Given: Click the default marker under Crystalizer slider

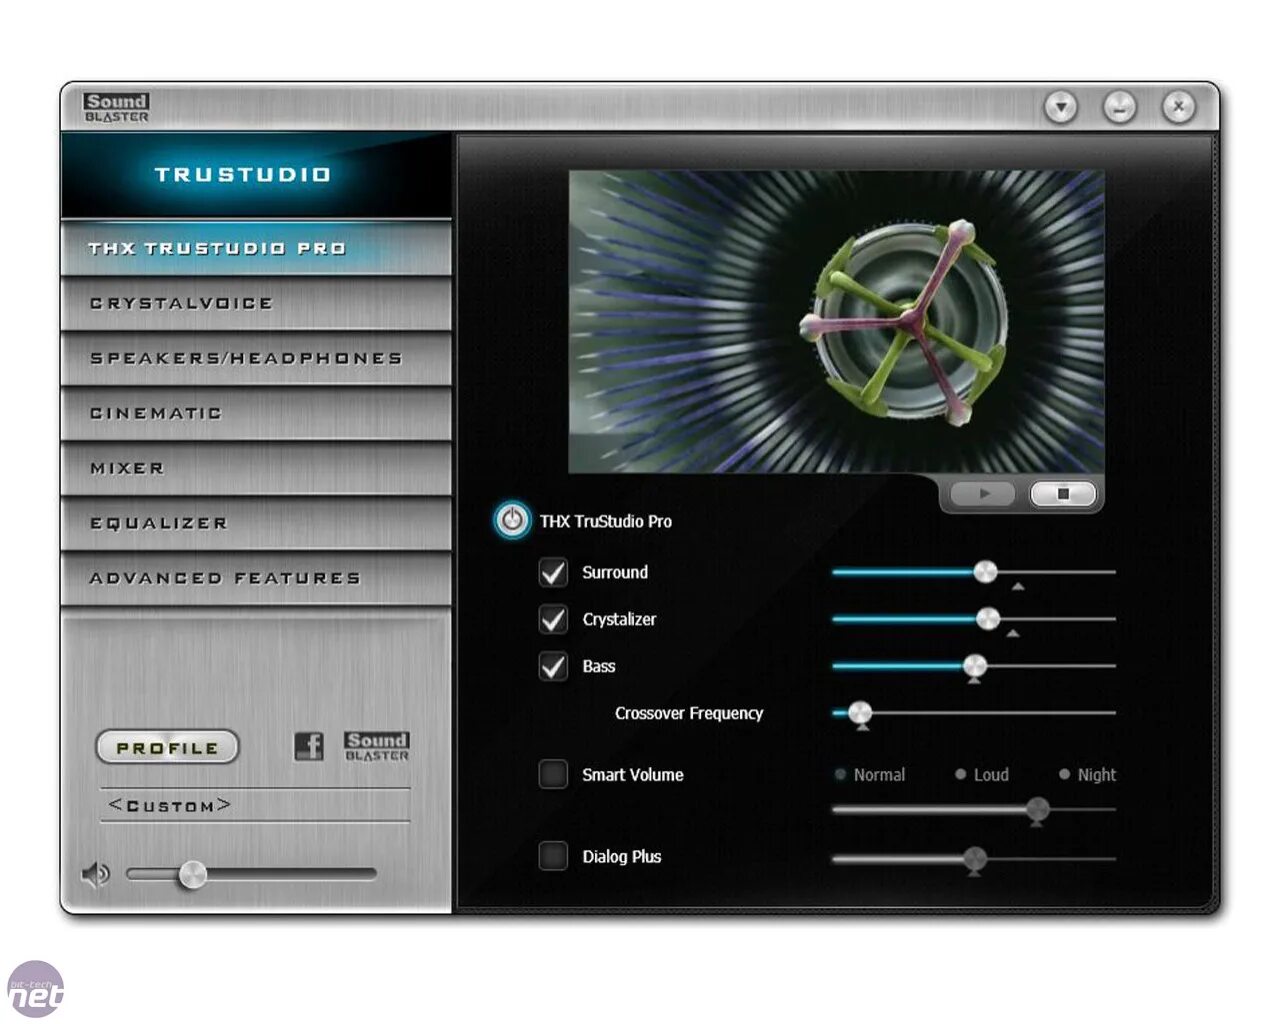Looking at the screenshot, I should 1013,634.
